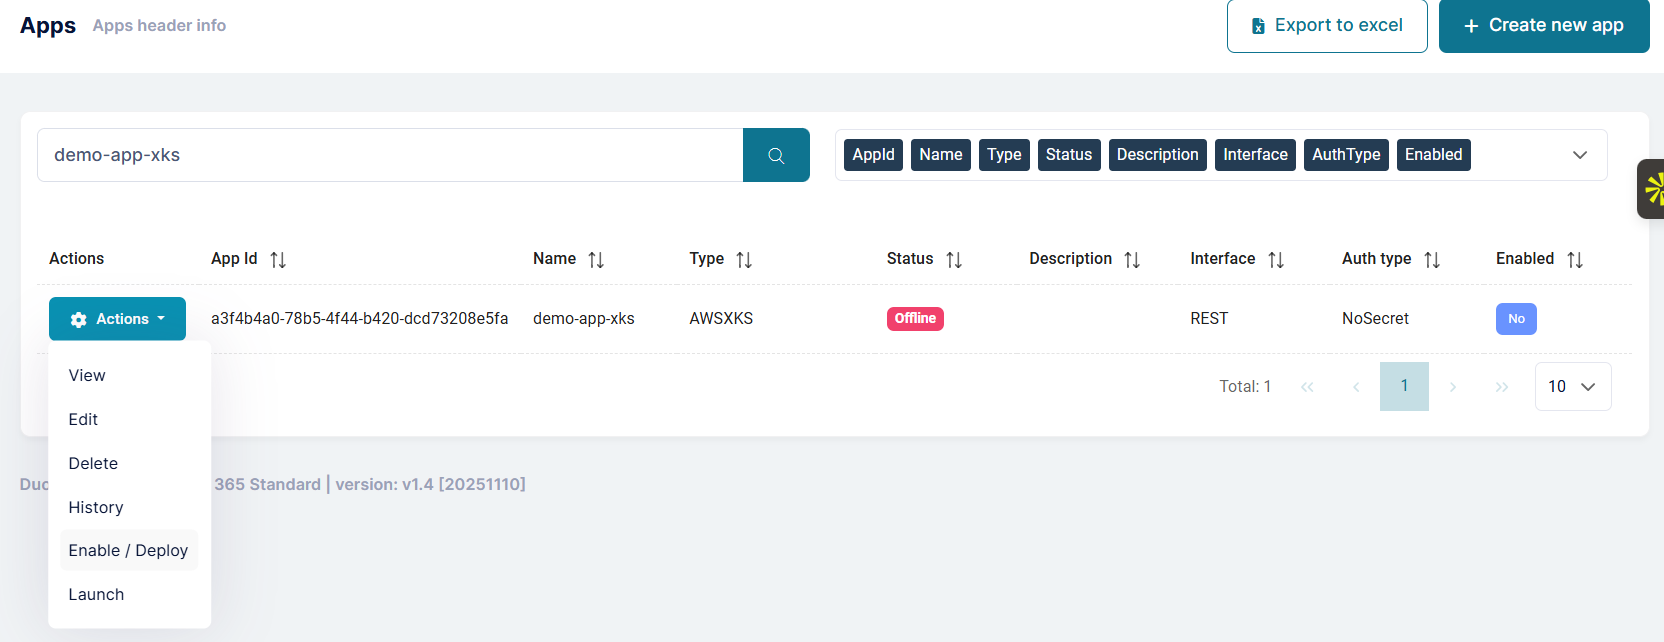Toggle the Actions dropdown button
Viewport: 1664px width, 642px height.
tap(117, 319)
